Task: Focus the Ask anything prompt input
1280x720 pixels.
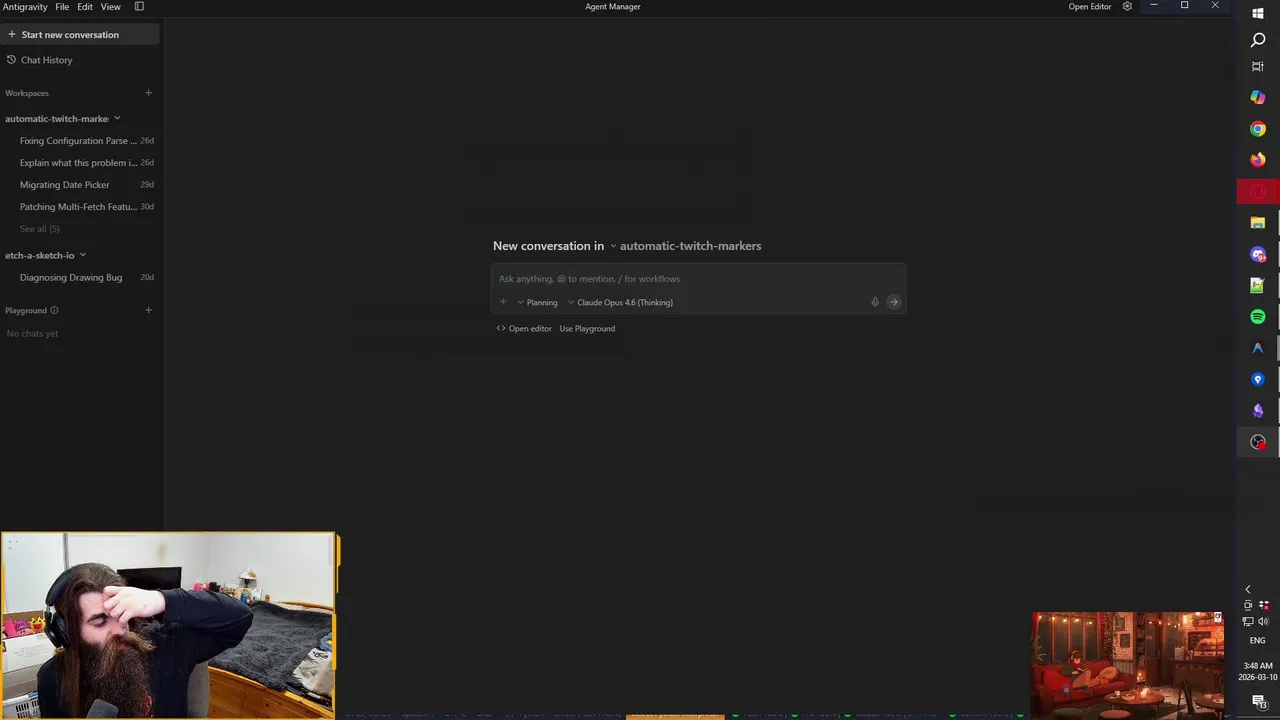Action: tap(698, 279)
